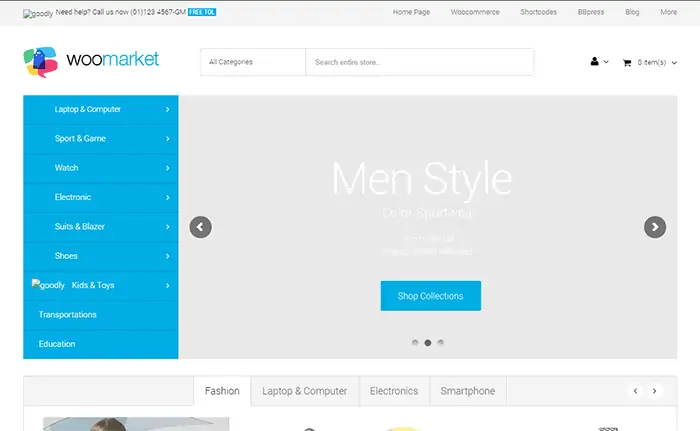The width and height of the screenshot is (700, 431).
Task: Open Suits & Blazer category
Action: pyautogui.click(x=79, y=226)
